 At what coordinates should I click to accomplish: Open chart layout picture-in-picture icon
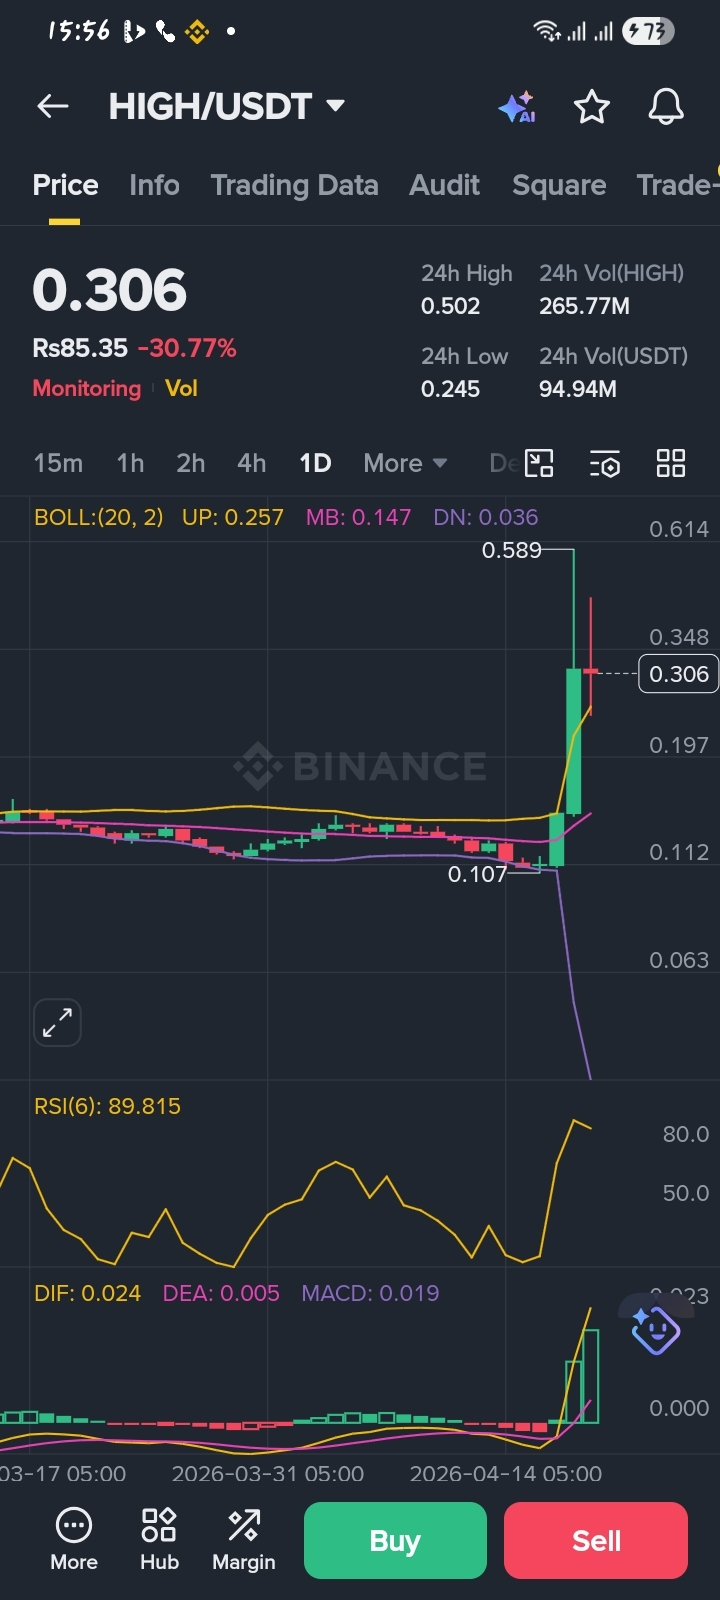[x=539, y=463]
